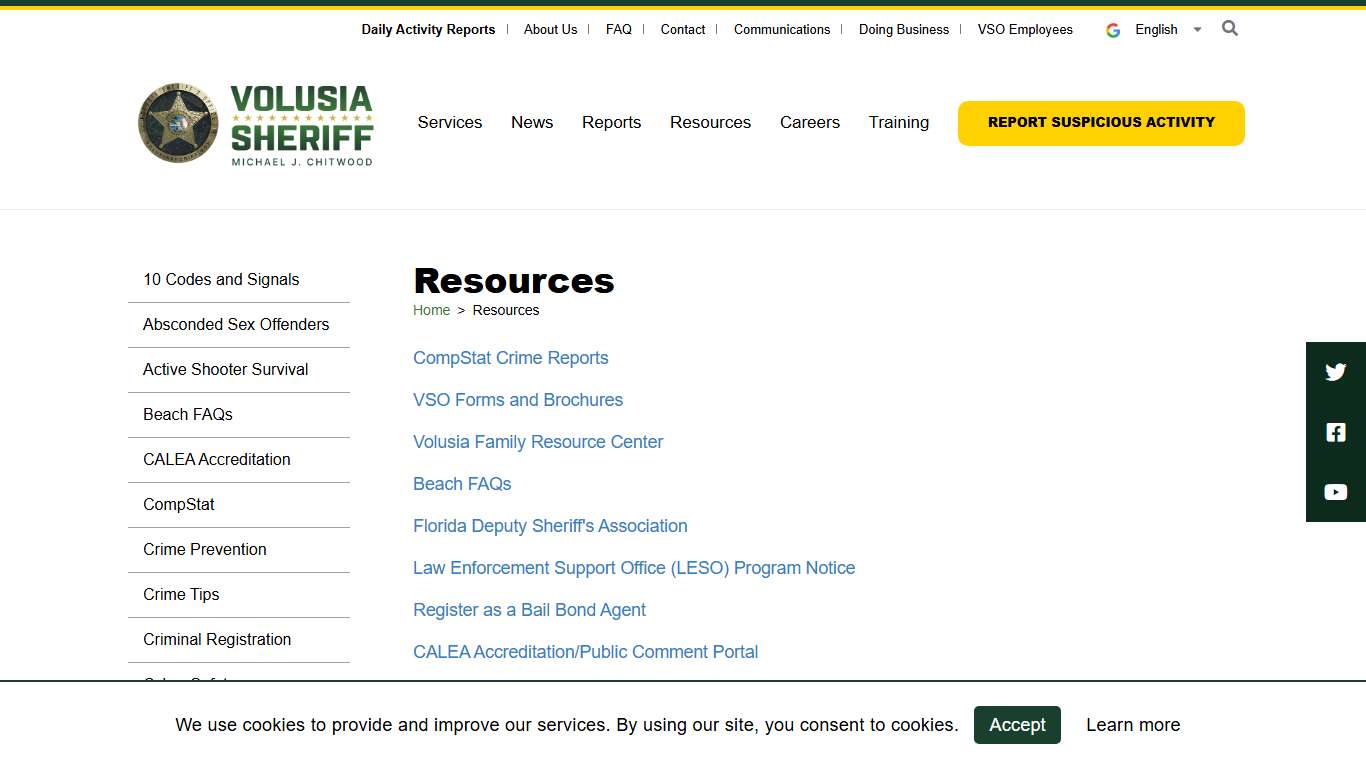Viewport: 1366px width, 768px height.
Task: Accept the cookies notice
Action: 1017,725
